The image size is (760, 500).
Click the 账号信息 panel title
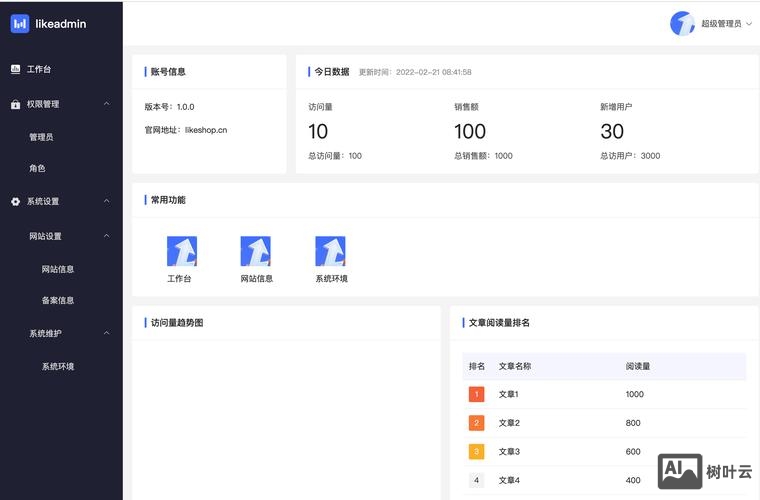pos(168,72)
